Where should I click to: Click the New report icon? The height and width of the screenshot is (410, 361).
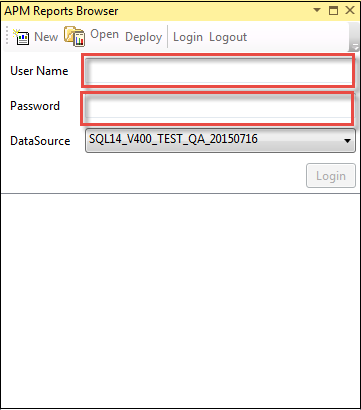tap(21, 37)
